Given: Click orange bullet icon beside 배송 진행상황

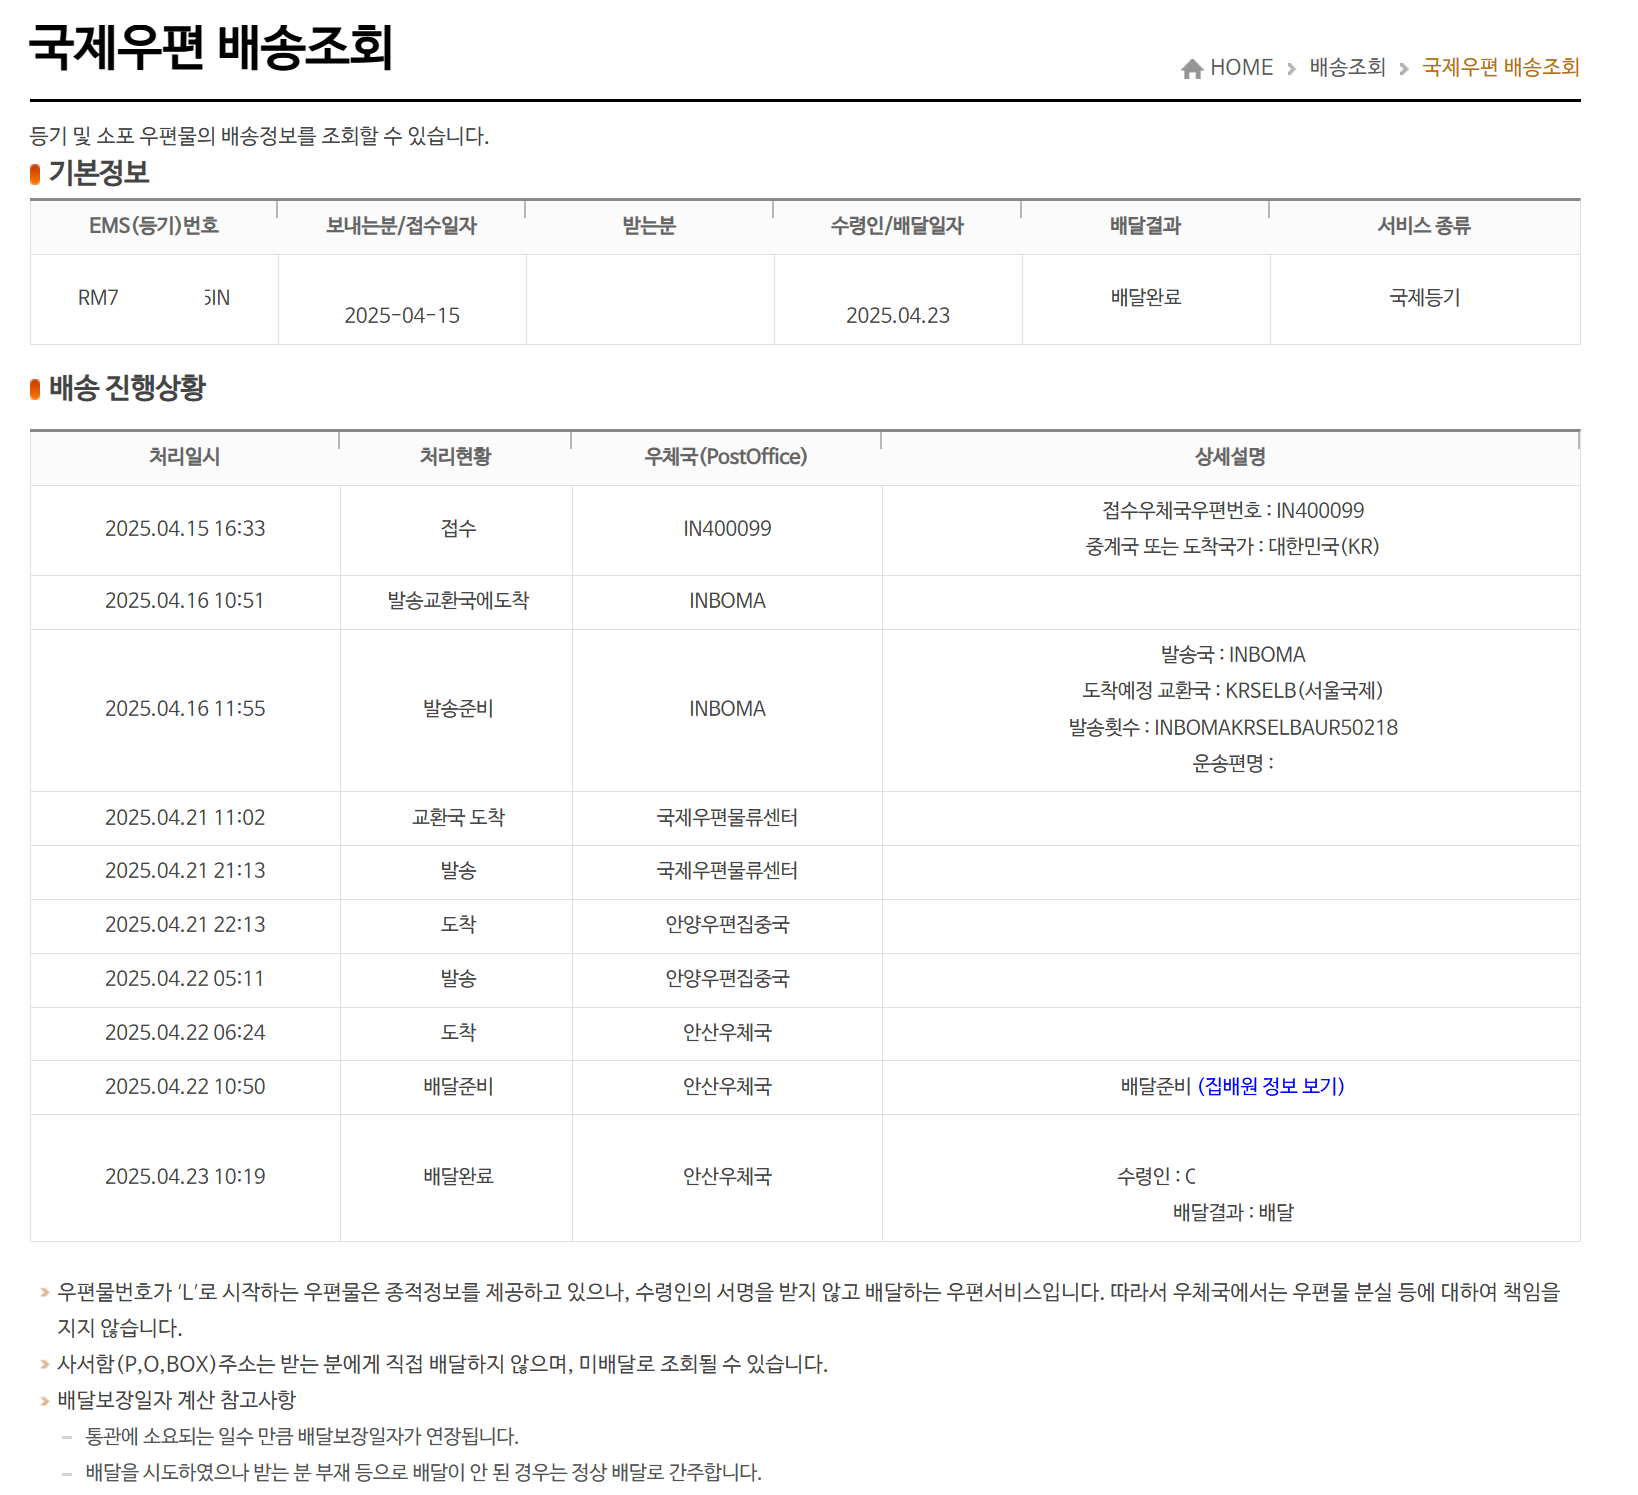Looking at the screenshot, I should pos(35,389).
